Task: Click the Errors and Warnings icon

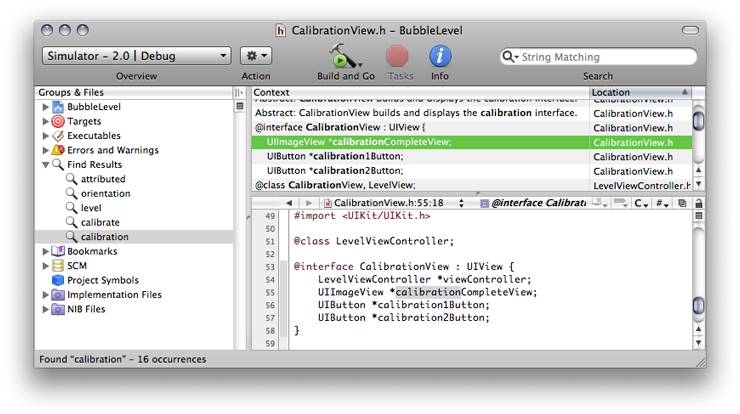Action: (58, 150)
